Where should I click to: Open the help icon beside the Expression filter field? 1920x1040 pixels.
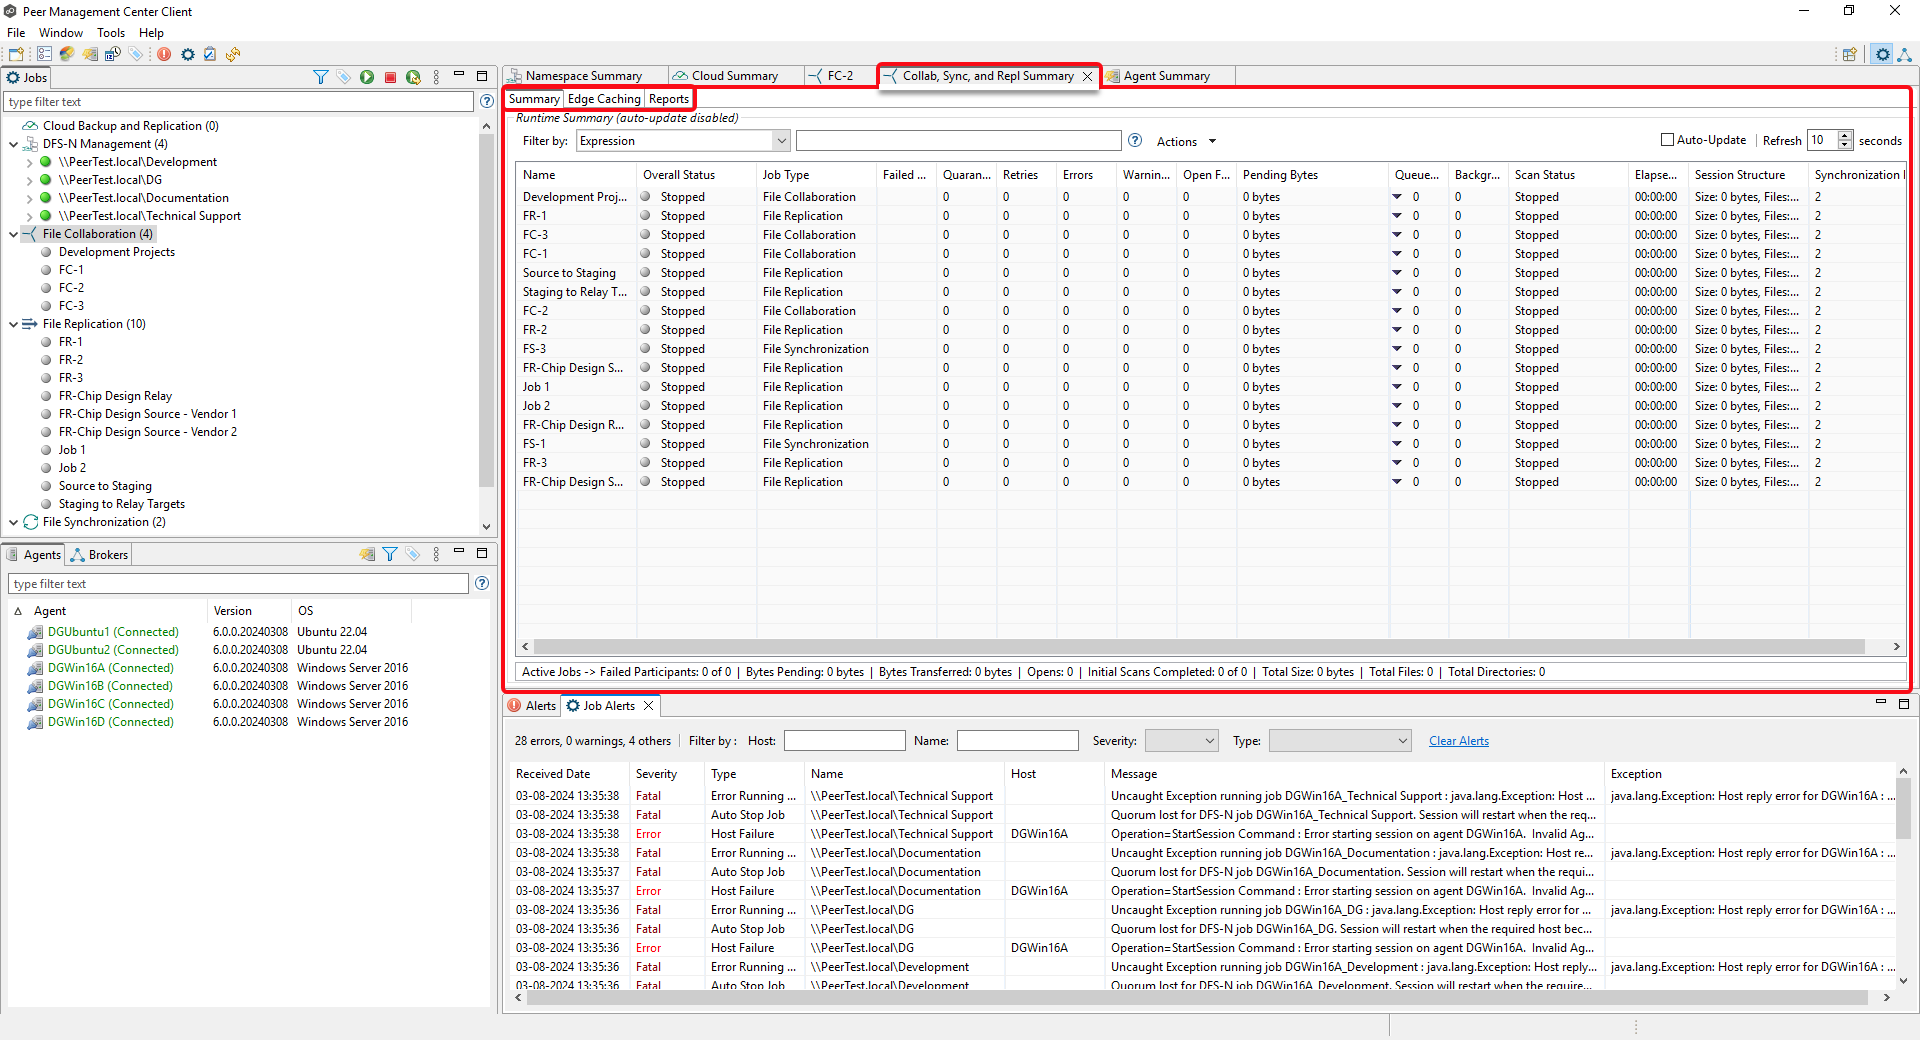point(1135,141)
